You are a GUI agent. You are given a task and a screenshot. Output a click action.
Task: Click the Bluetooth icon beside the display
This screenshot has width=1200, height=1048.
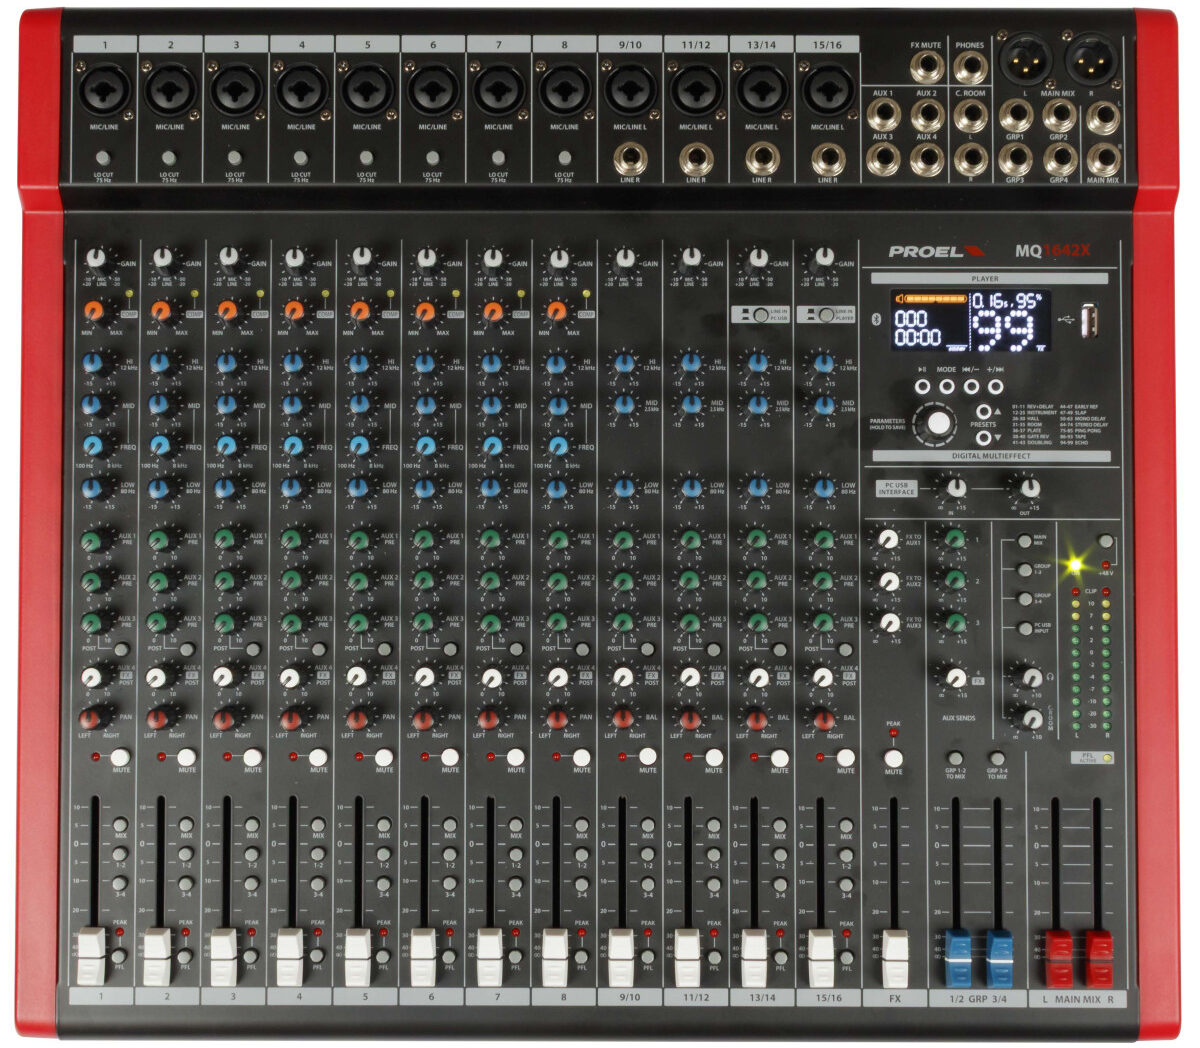pos(876,319)
